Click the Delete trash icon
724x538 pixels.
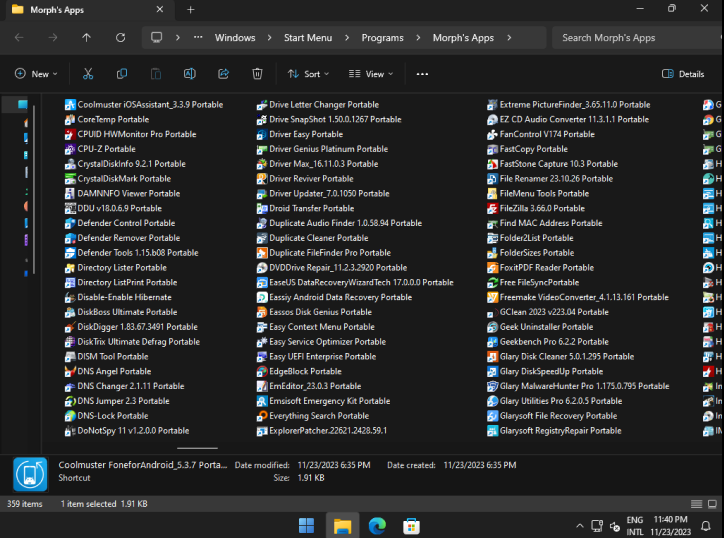[257, 74]
